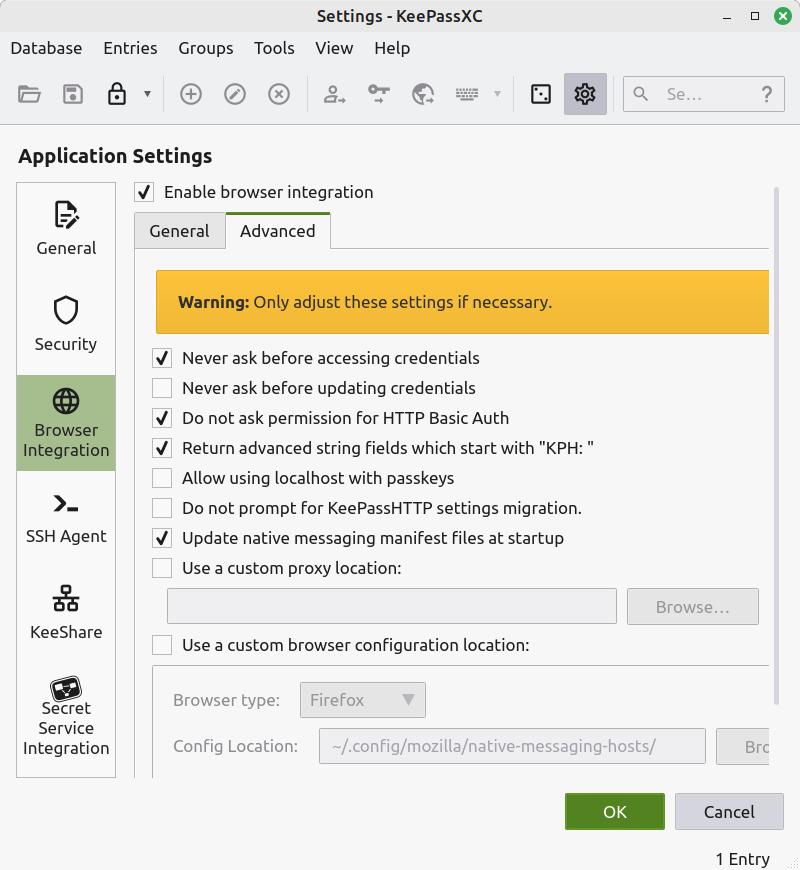Click the '1 Entry' status bar text

742,859
